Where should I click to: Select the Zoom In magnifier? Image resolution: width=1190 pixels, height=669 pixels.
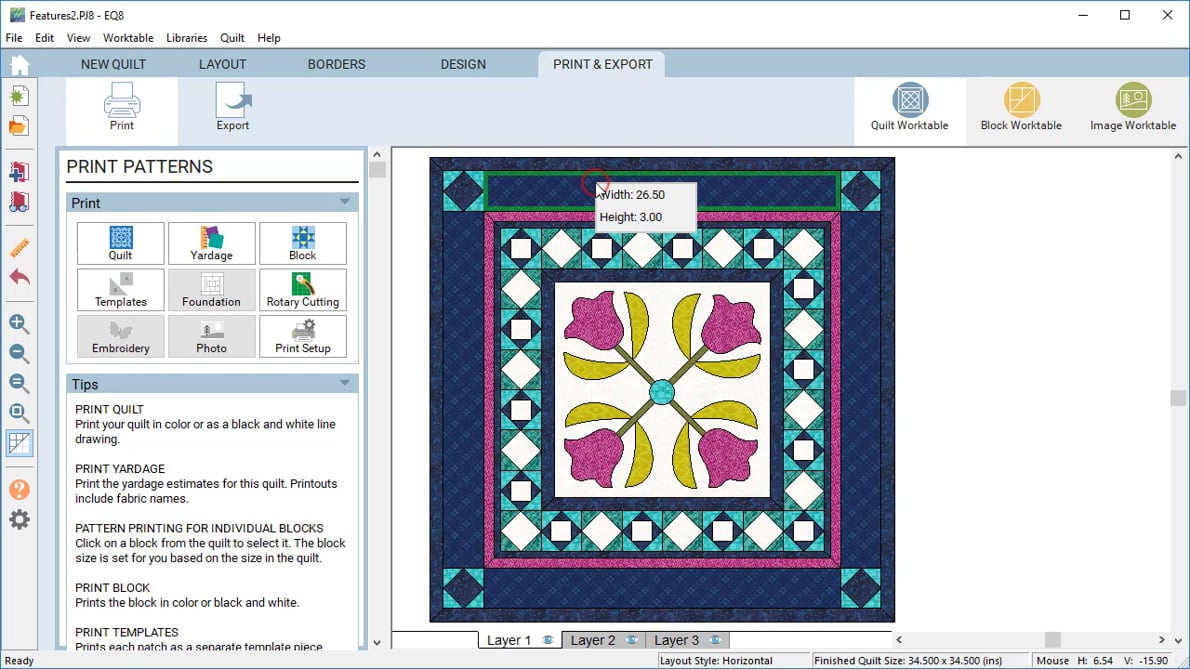pos(19,324)
